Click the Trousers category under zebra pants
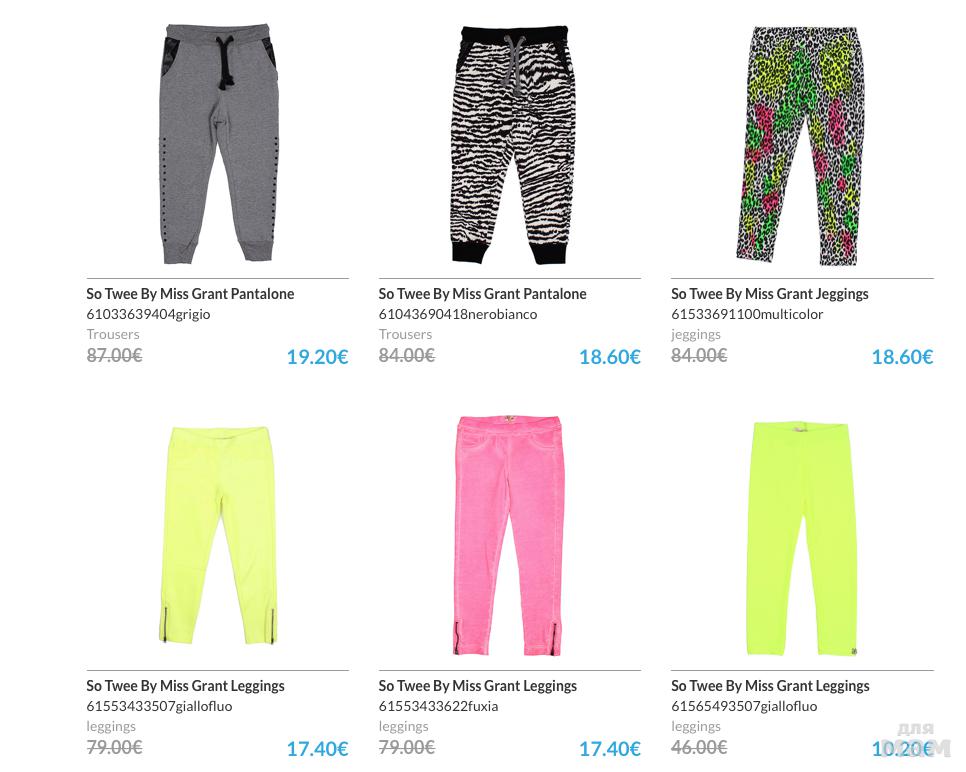The image size is (966, 772). click(405, 335)
